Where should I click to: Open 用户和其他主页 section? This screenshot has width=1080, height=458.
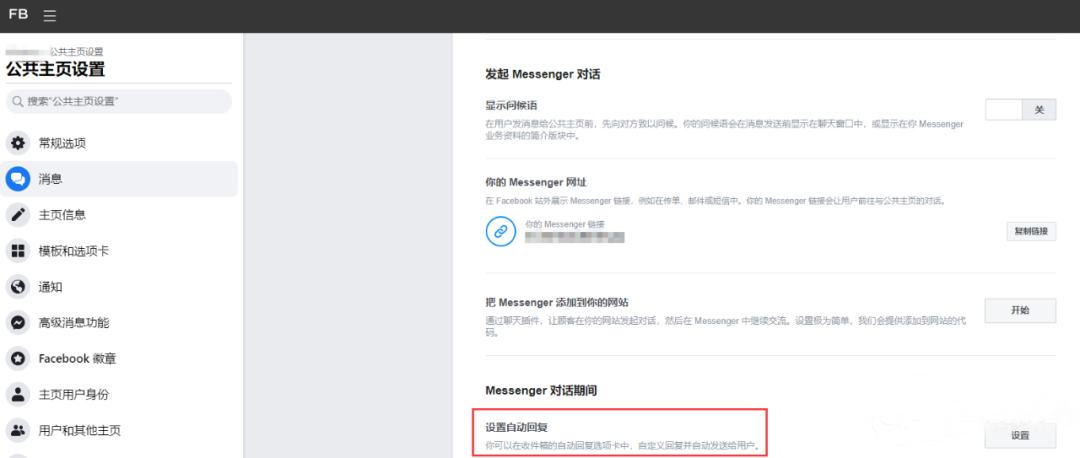pyautogui.click(x=120, y=430)
